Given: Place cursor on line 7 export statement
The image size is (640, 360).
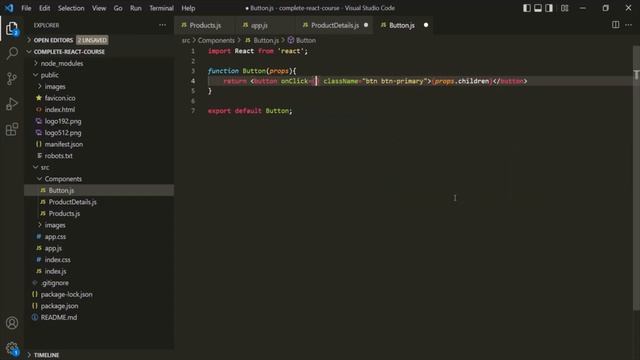Looking at the screenshot, I should point(250,111).
